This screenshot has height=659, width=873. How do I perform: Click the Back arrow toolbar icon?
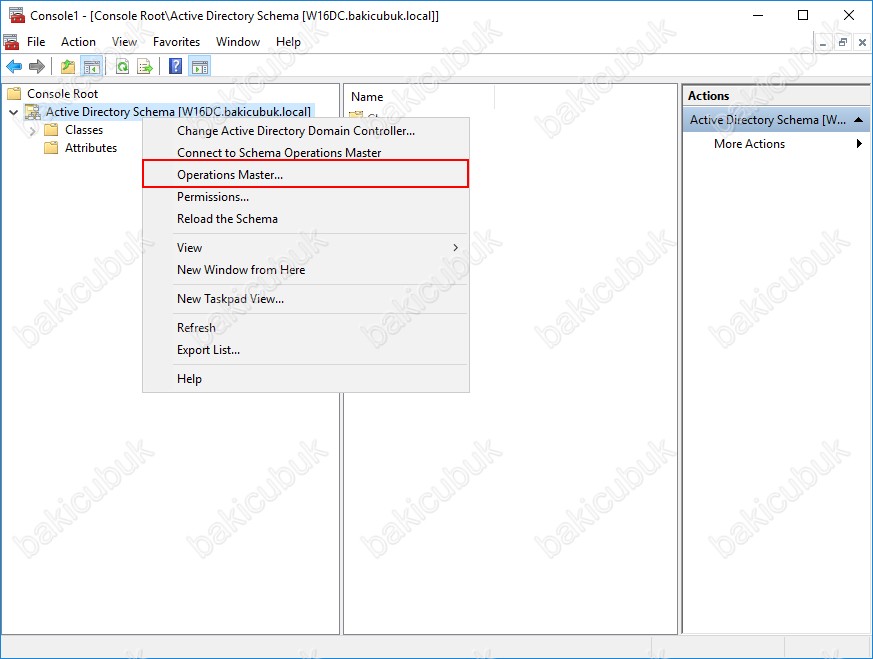click(14, 67)
